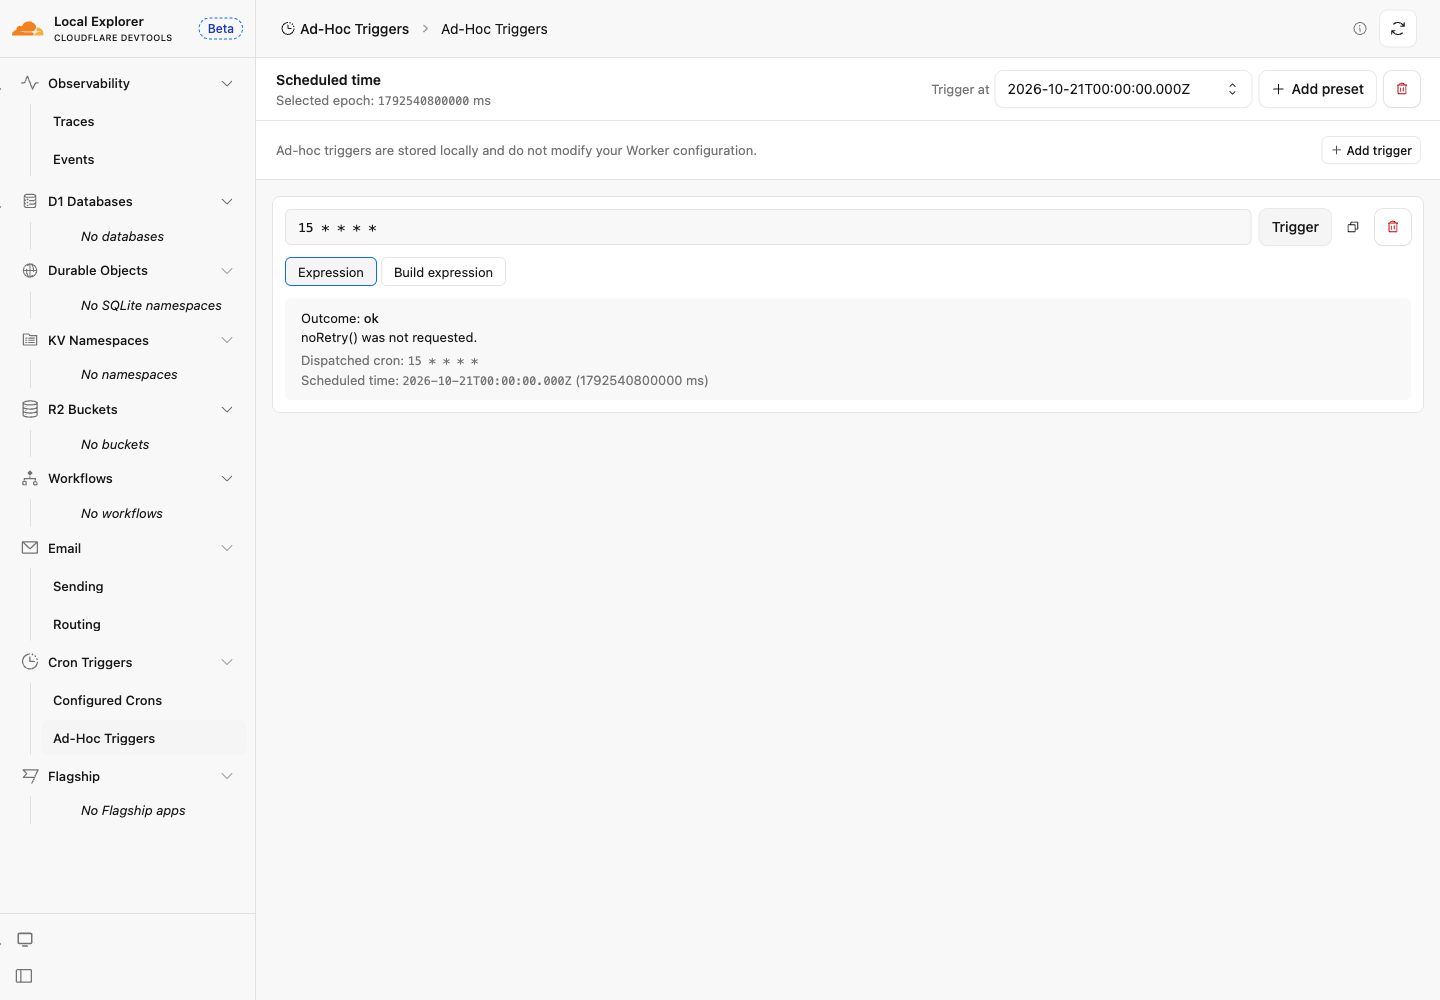Collapse the Cron Triggers section chevron
This screenshot has width=1440, height=1000.
pos(227,662)
